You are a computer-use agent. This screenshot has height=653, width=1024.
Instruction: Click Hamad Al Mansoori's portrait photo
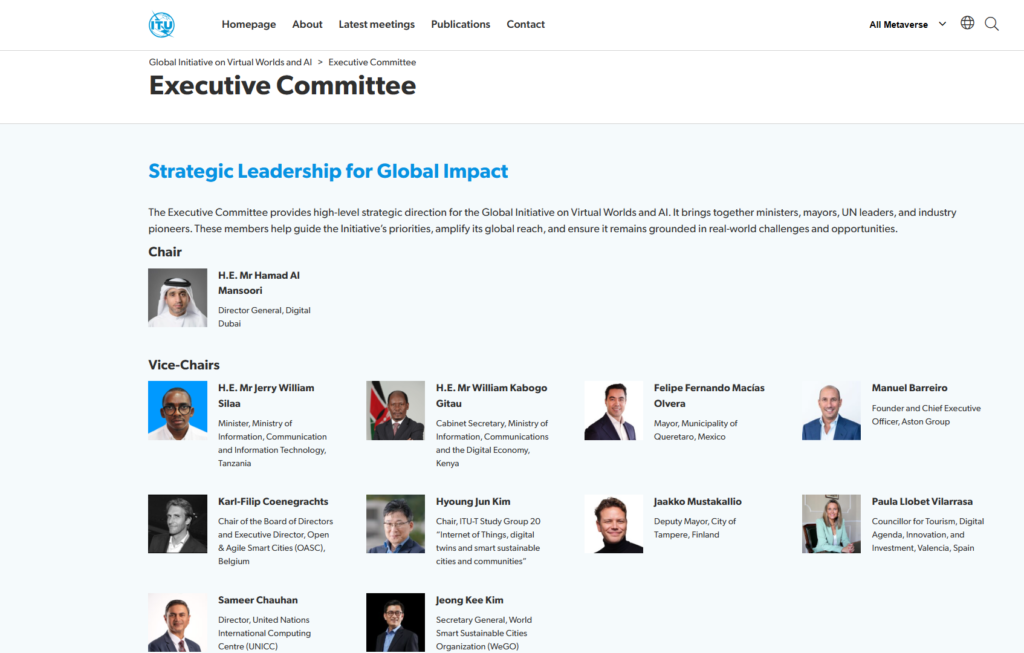pos(178,298)
